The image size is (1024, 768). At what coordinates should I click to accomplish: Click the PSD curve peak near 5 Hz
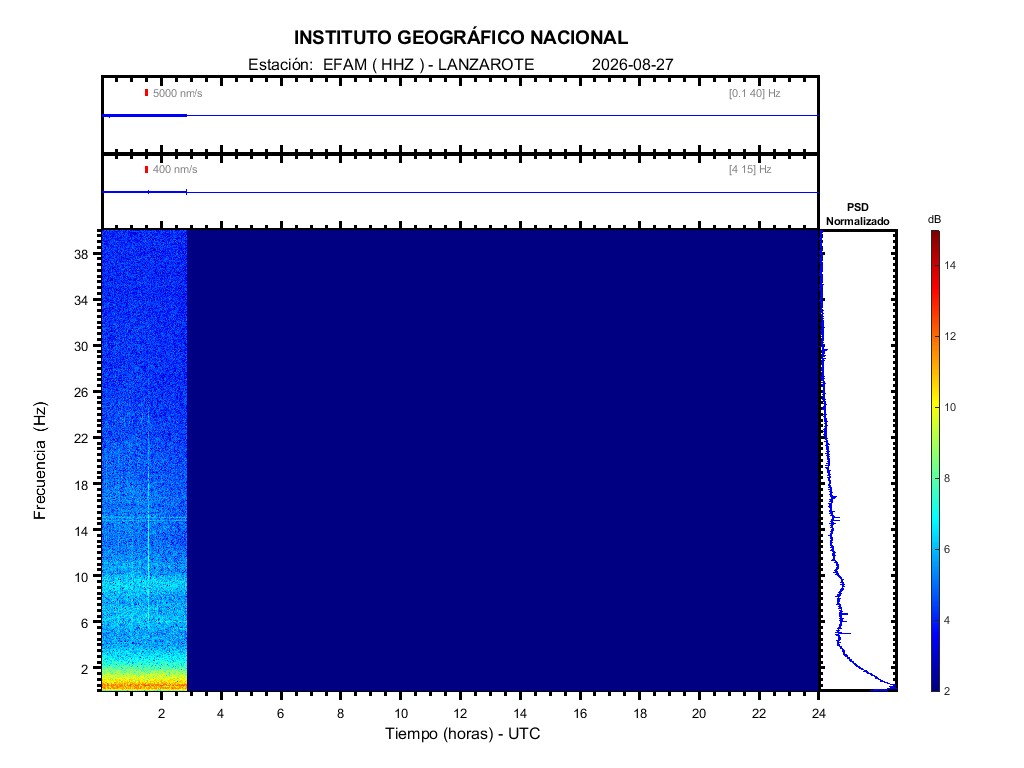coord(844,633)
